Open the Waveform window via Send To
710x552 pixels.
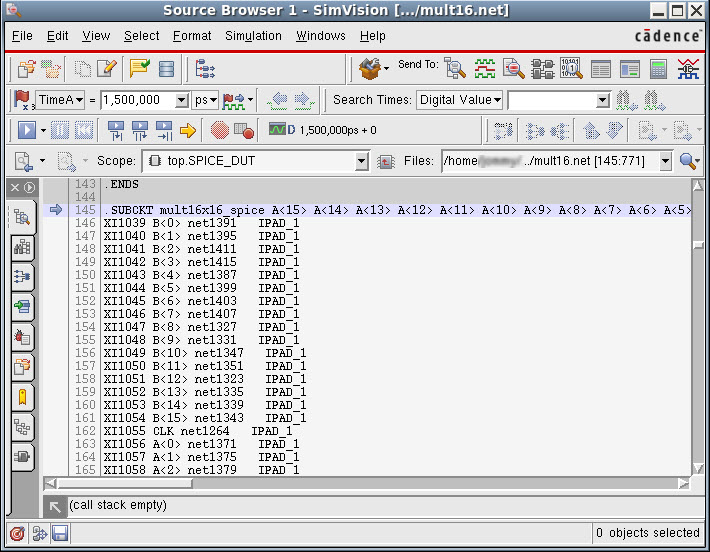coord(485,69)
